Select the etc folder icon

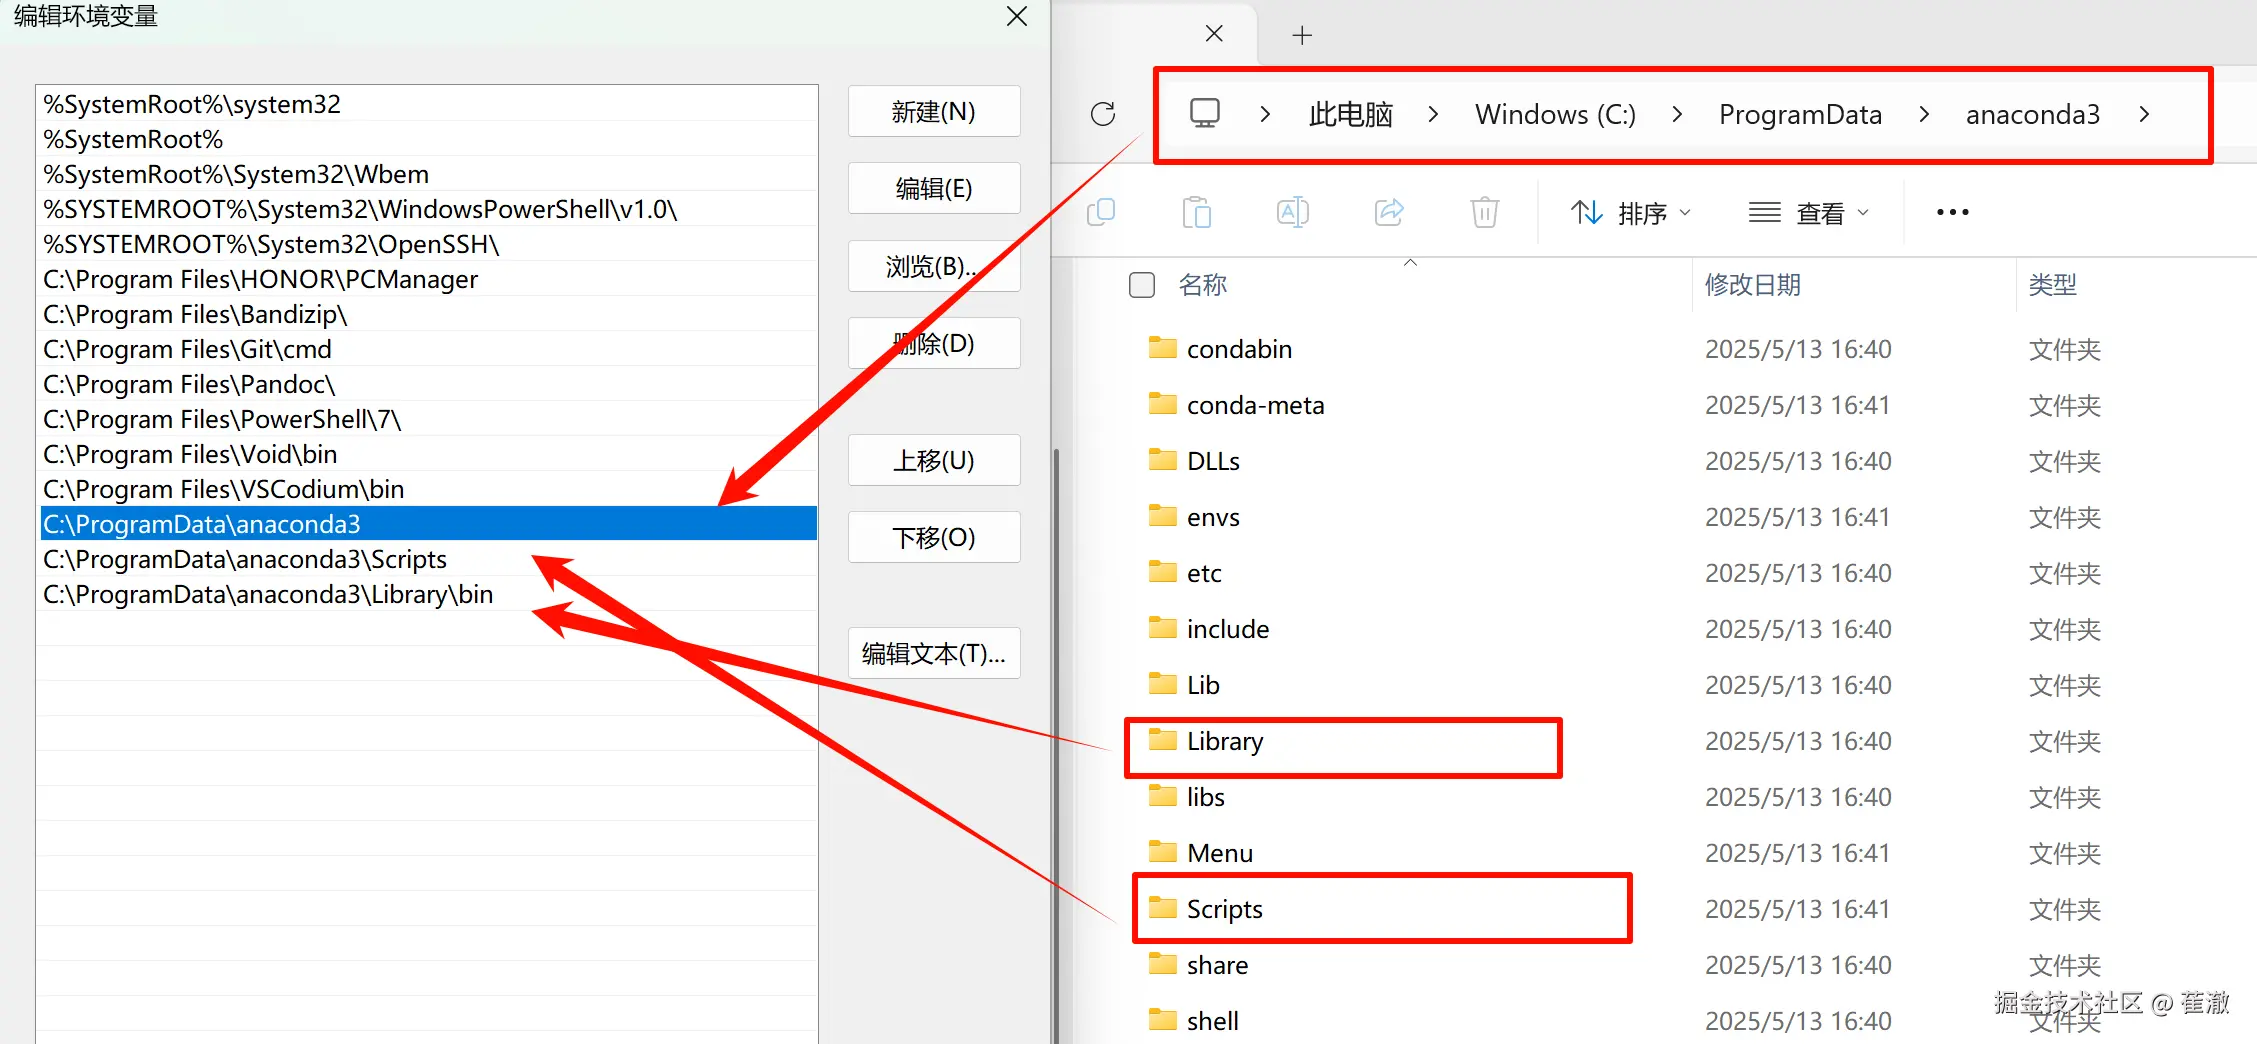pyautogui.click(x=1162, y=572)
